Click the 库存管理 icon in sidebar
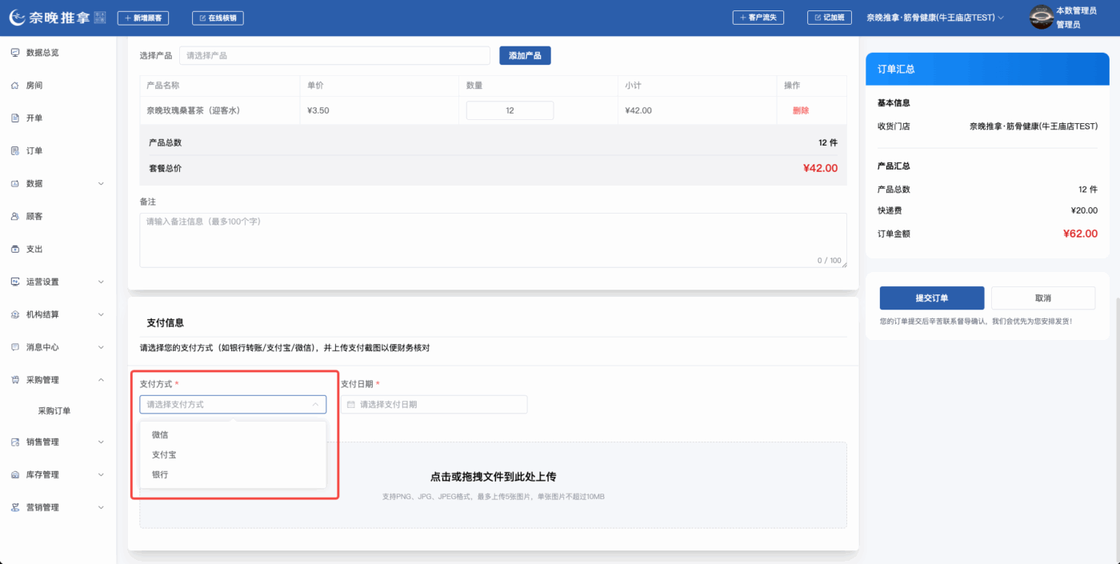The image size is (1120, 564). [x=15, y=475]
